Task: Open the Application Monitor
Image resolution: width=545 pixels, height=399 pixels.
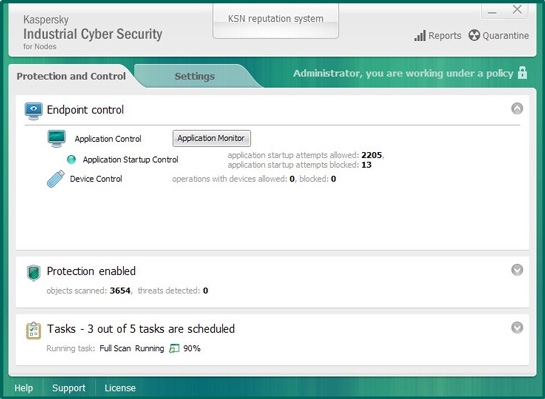Action: click(211, 138)
